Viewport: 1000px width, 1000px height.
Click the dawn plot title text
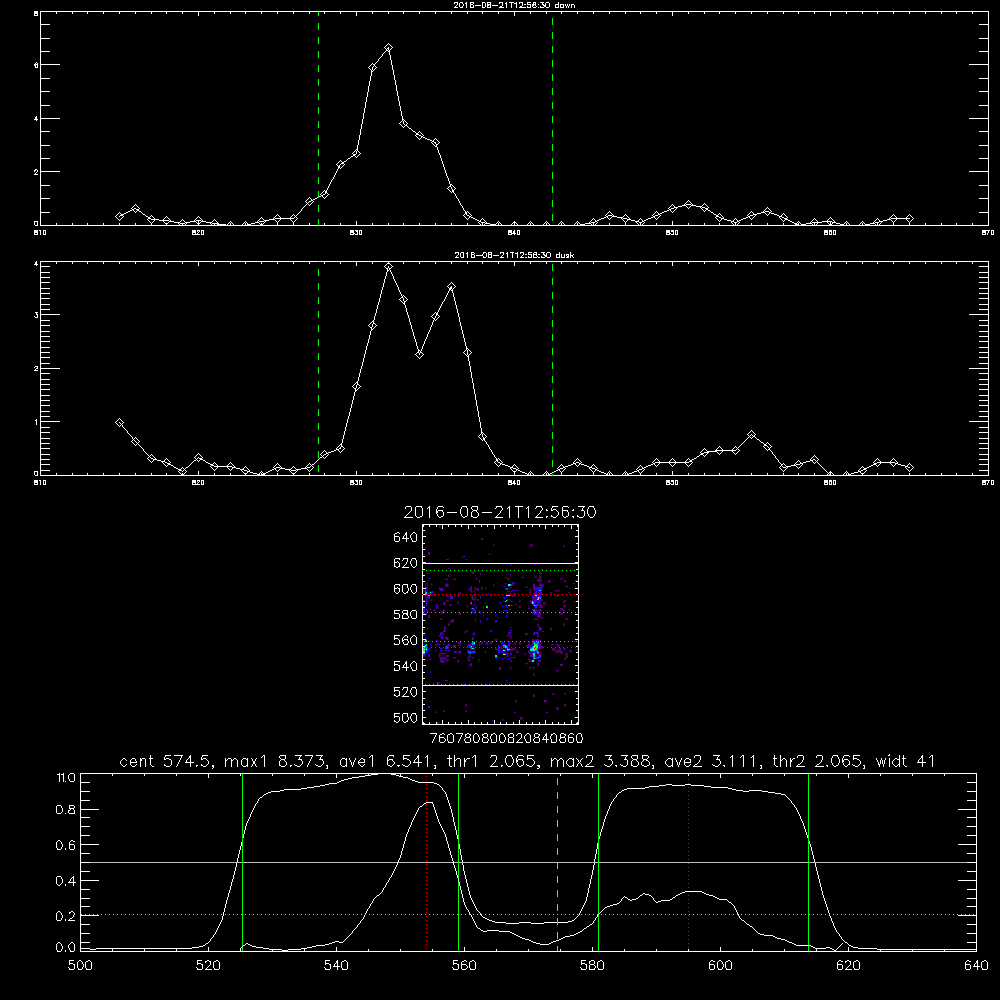(x=514, y=4)
